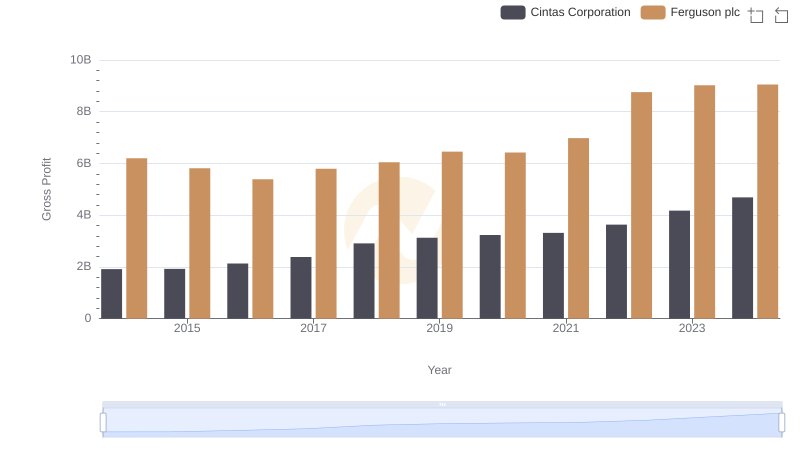Click Ferguson plc bar for 2015

pyautogui.click(x=199, y=243)
